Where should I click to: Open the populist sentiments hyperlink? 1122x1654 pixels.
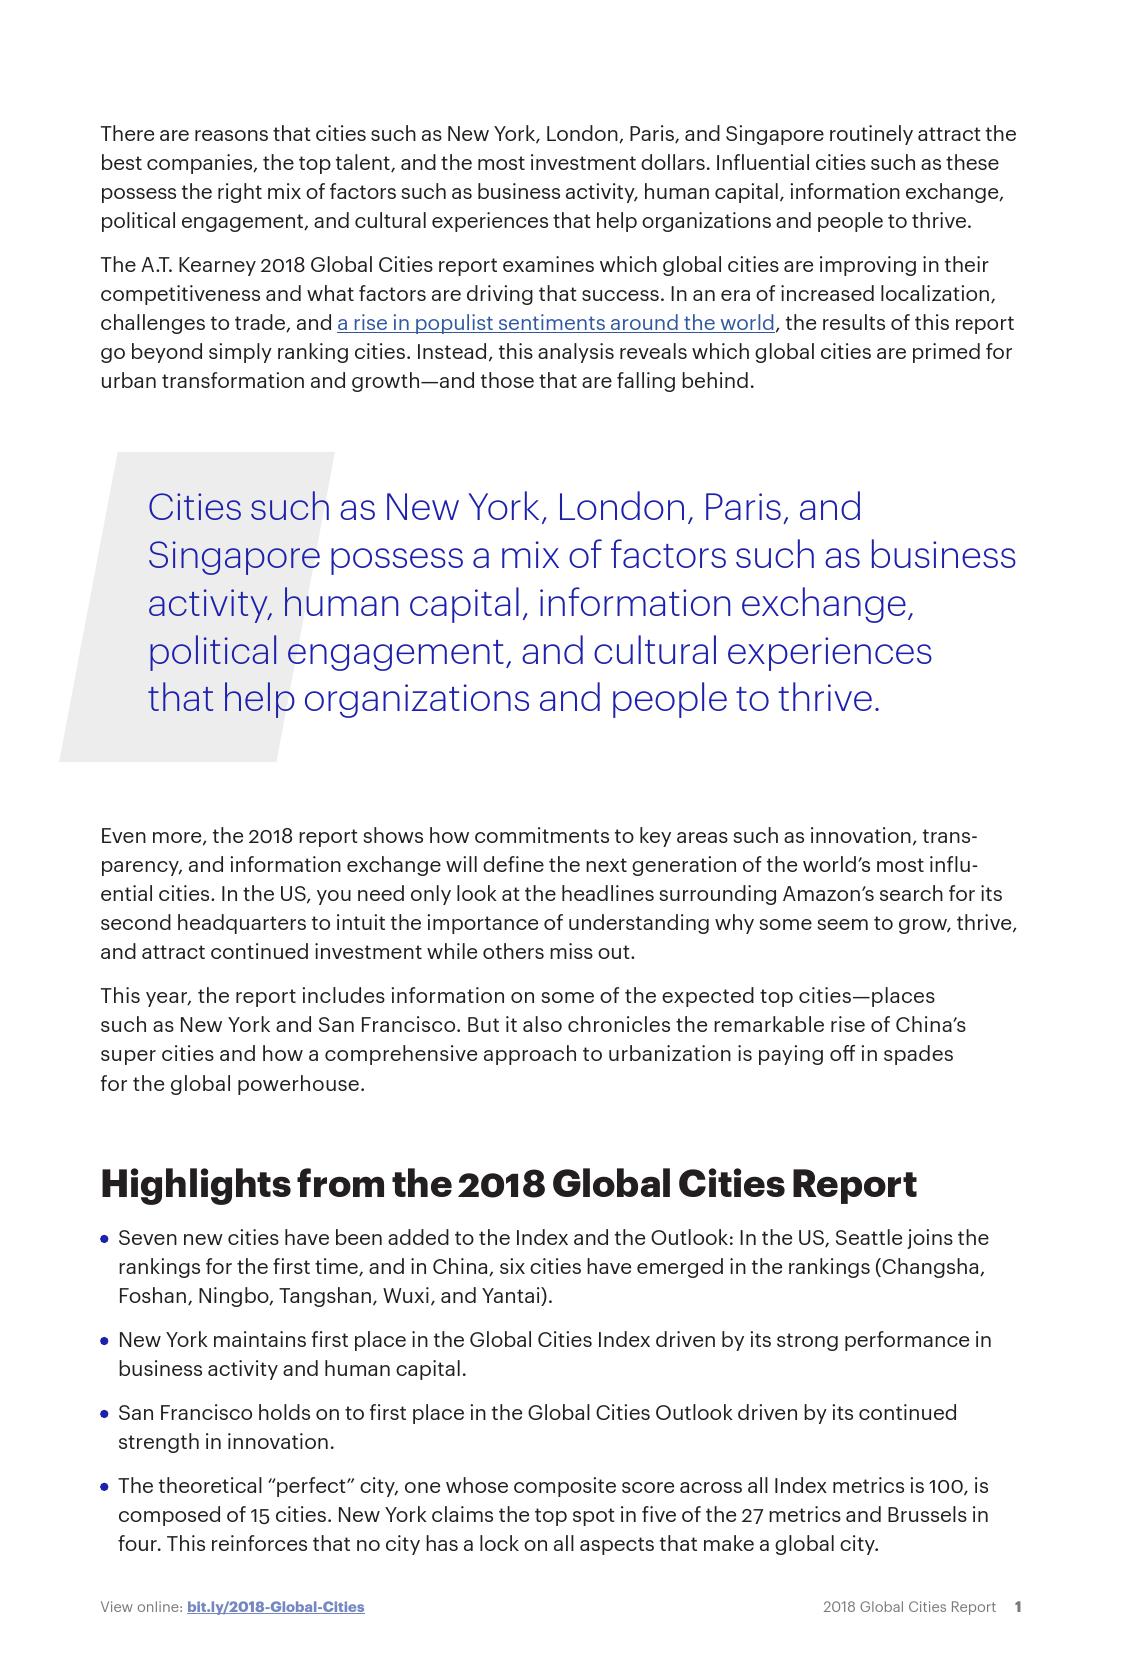tap(555, 323)
